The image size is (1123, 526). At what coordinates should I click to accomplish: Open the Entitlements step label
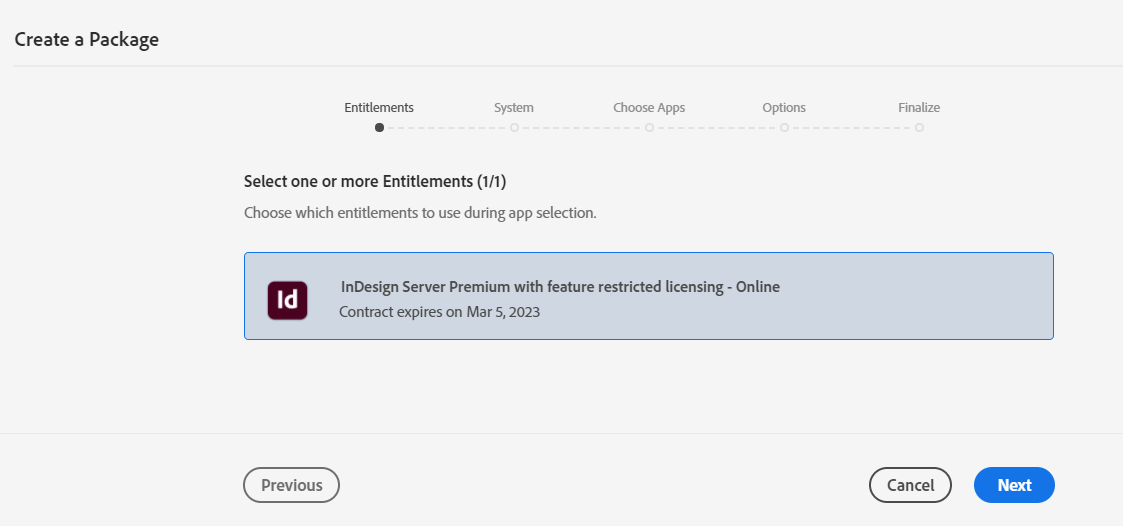(379, 108)
